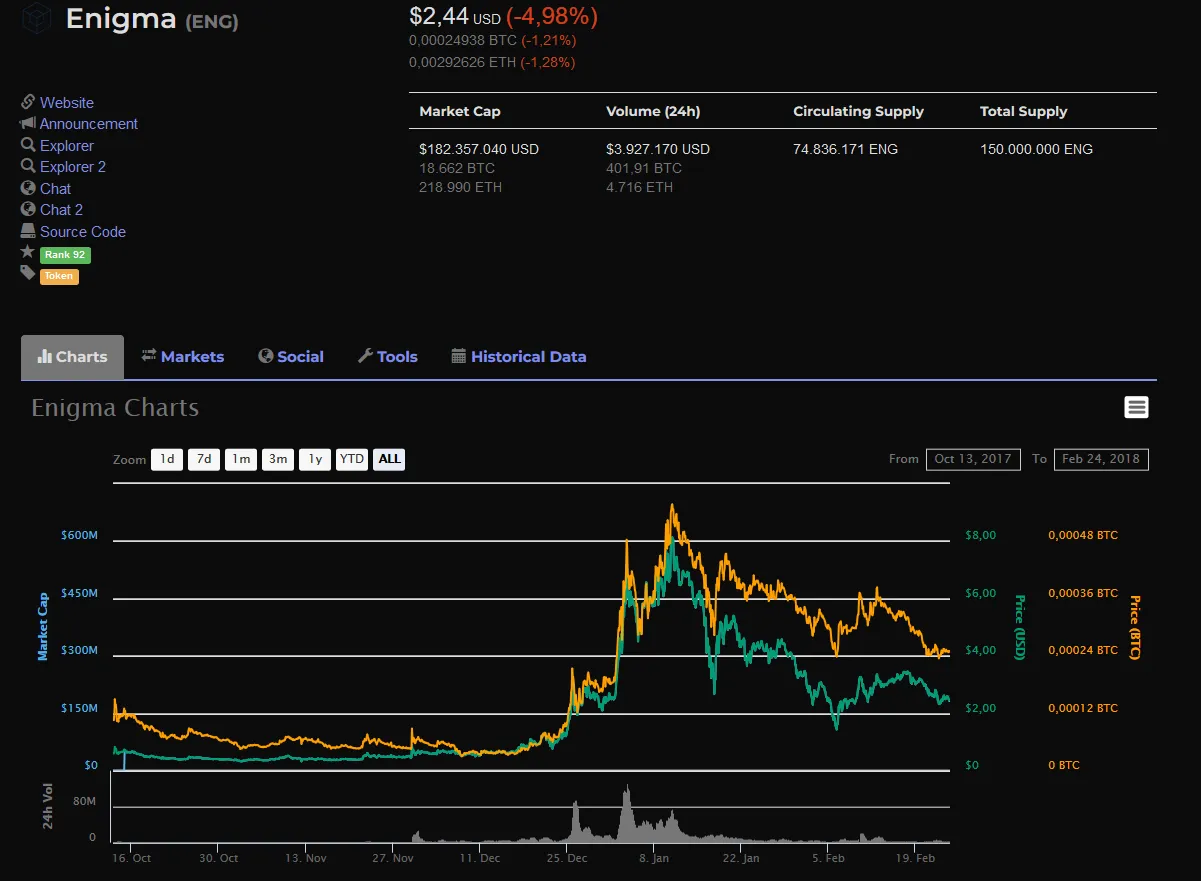Click the 18.662 BTC market cap value

(x=457, y=168)
